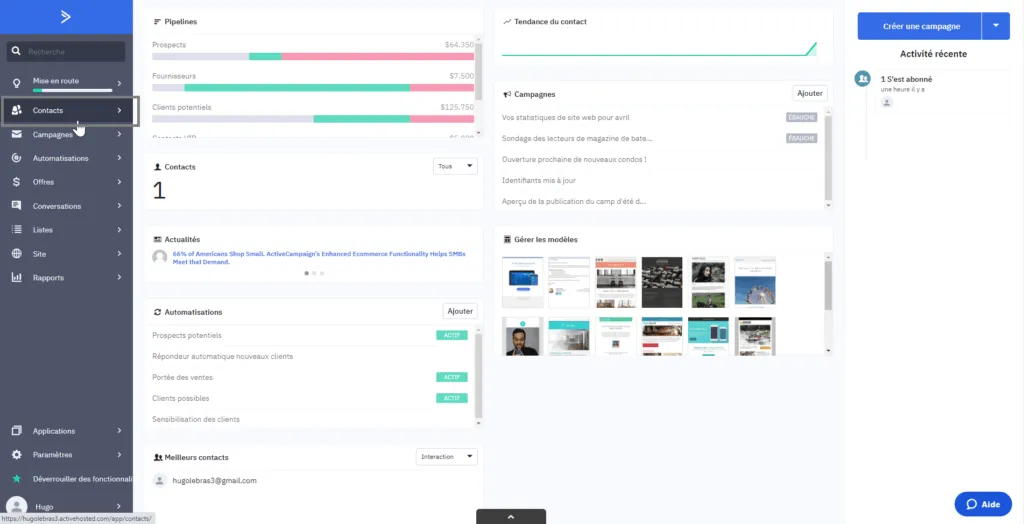This screenshot has height=524, width=1024.
Task: Click the Rapports bar chart icon
Action: tap(16, 278)
